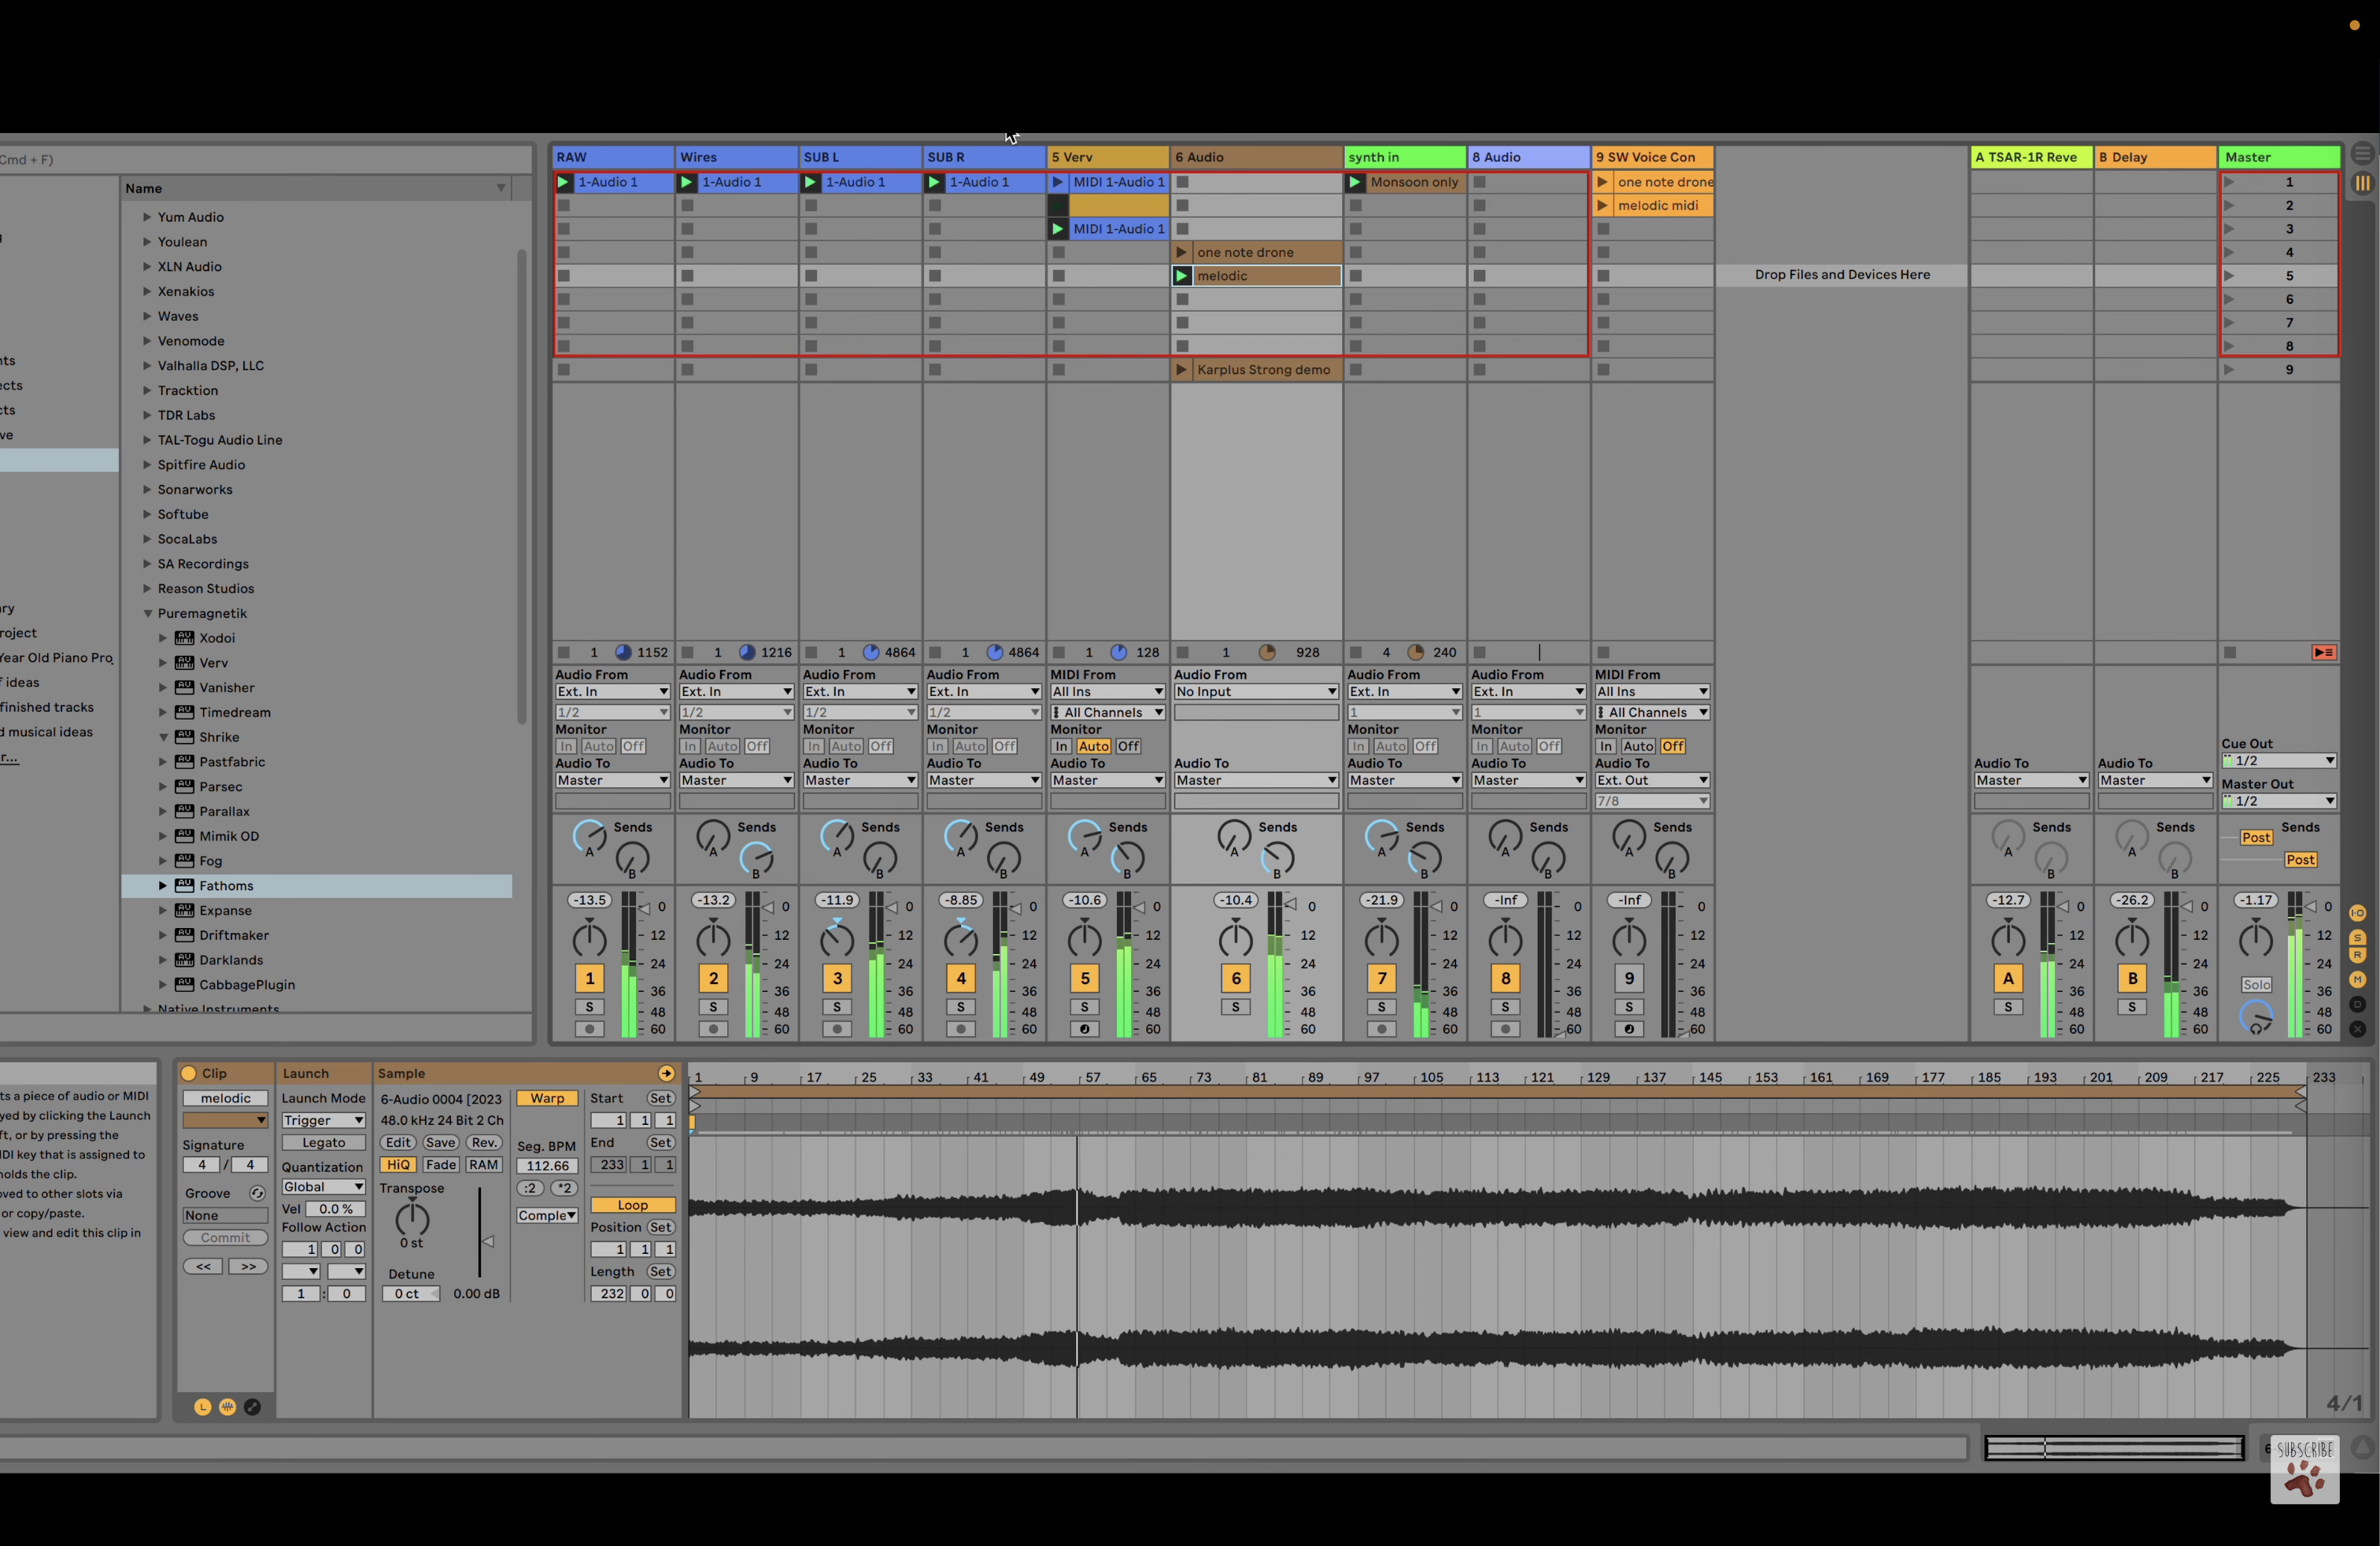Image resolution: width=2380 pixels, height=1546 pixels.
Task: Launch the one note drone clip in 6 Audio
Action: click(1181, 252)
